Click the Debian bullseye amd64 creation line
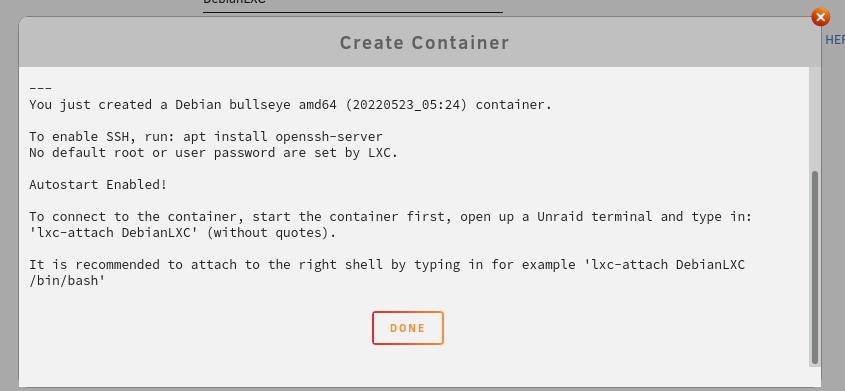The image size is (845, 391). [290, 104]
